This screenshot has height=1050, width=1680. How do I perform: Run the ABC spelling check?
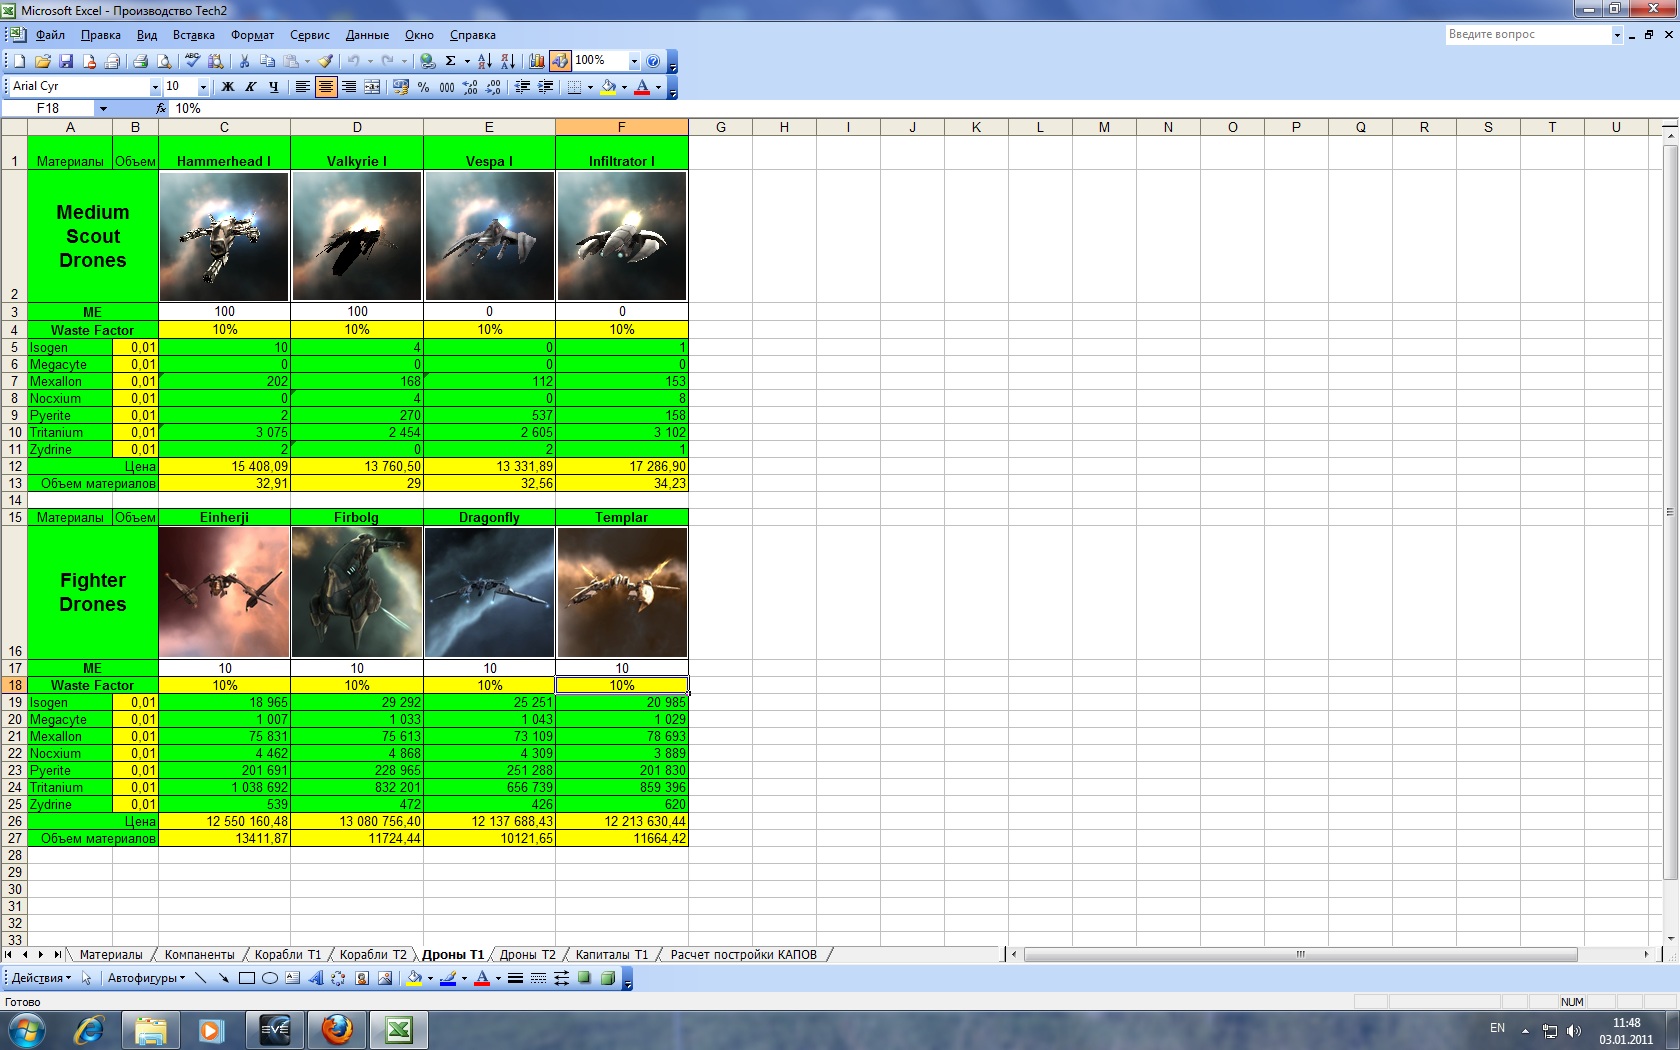192,61
